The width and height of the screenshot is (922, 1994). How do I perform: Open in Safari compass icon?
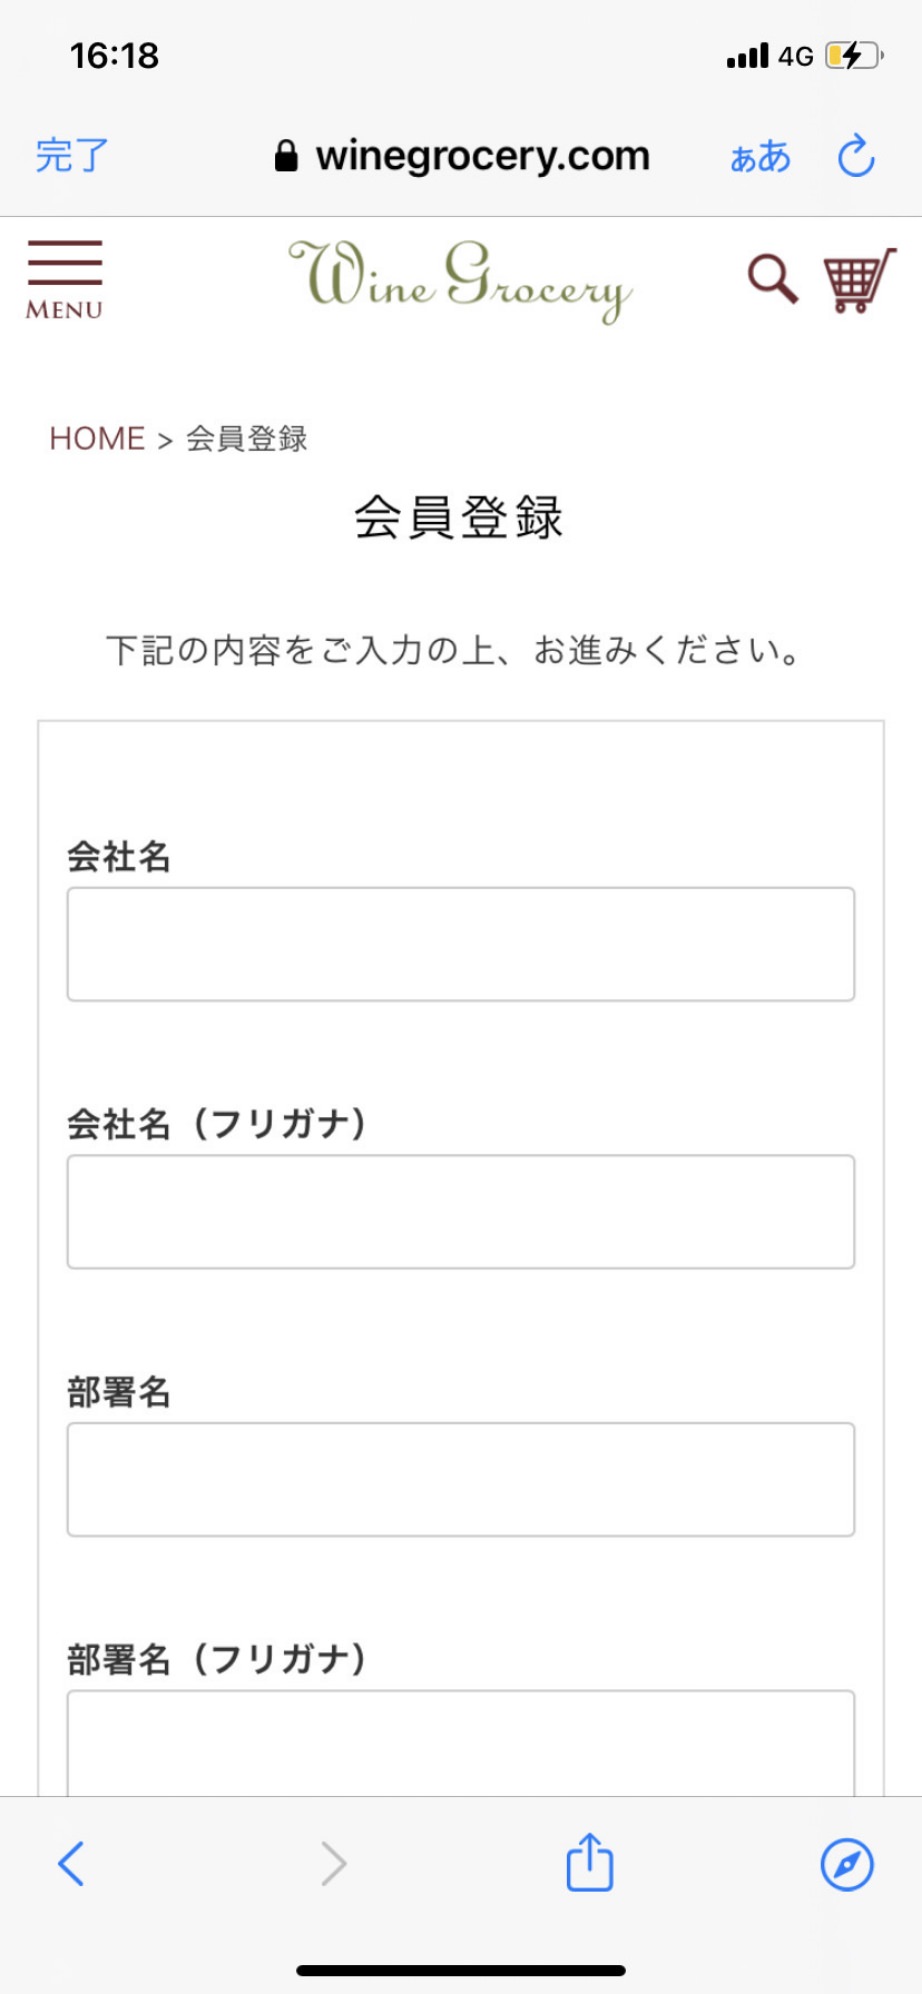click(x=846, y=1864)
